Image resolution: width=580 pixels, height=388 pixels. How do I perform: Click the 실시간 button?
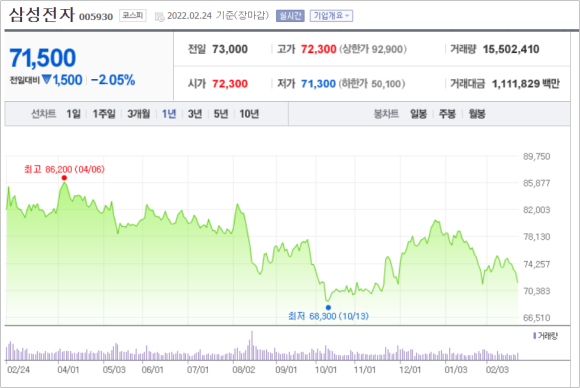pos(290,16)
